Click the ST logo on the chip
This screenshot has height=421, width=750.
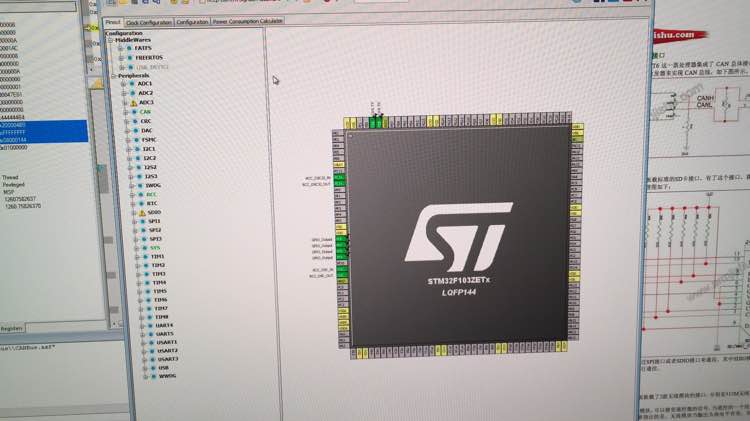pos(458,236)
